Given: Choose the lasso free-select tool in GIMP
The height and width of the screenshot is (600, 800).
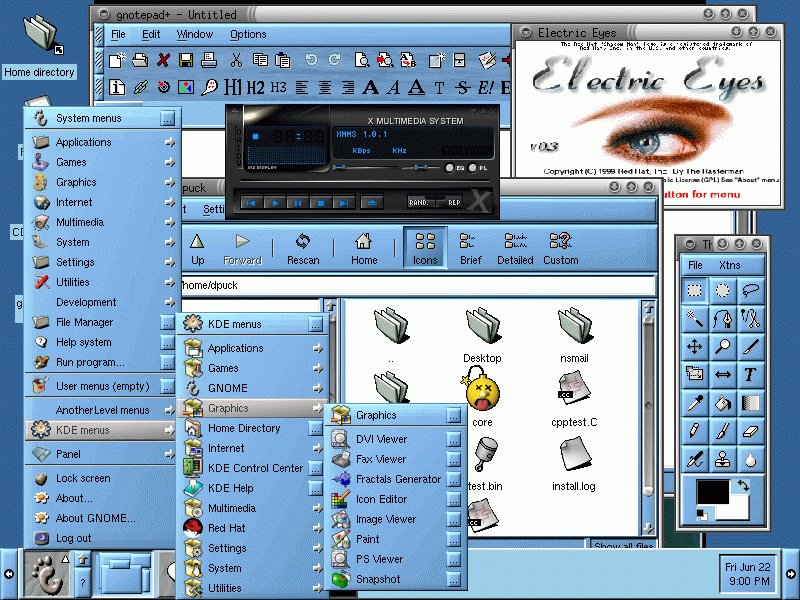Looking at the screenshot, I should pyautogui.click(x=751, y=291).
